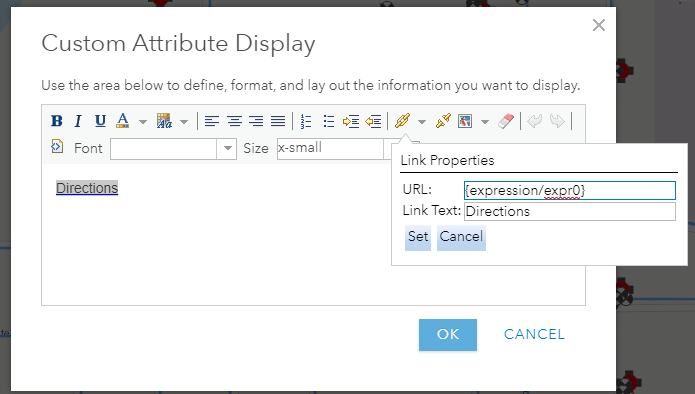Screen dimensions: 695x394
Task: Close the Custom Attribute Display dialog
Action: pyautogui.click(x=599, y=25)
